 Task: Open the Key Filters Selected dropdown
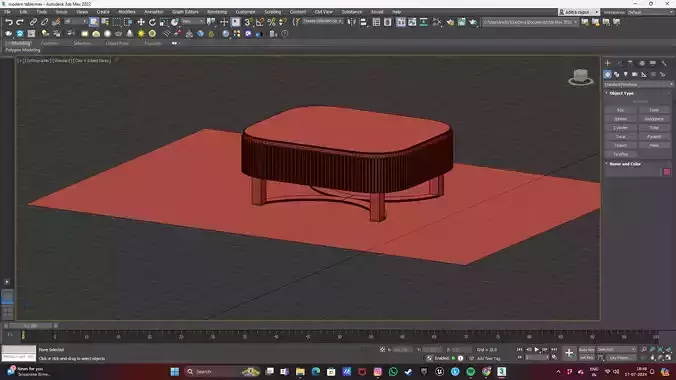coord(617,349)
